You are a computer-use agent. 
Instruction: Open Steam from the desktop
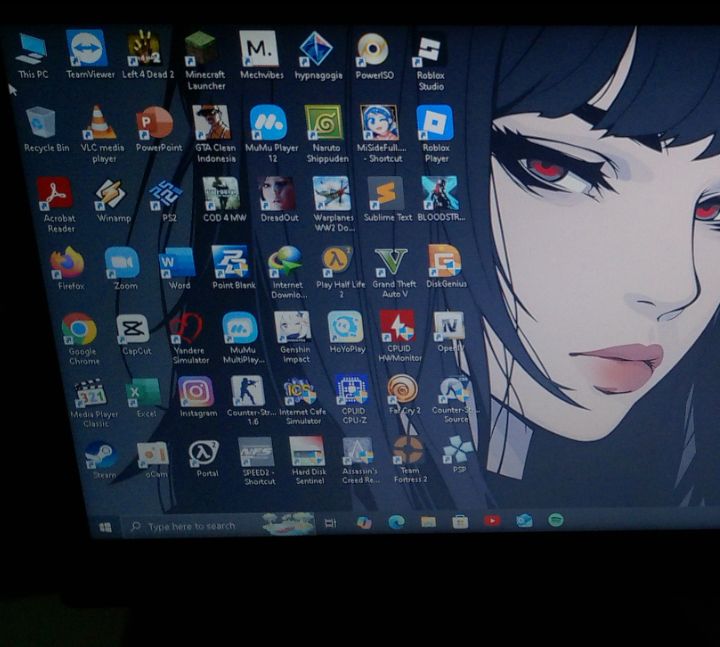pyautogui.click(x=103, y=461)
